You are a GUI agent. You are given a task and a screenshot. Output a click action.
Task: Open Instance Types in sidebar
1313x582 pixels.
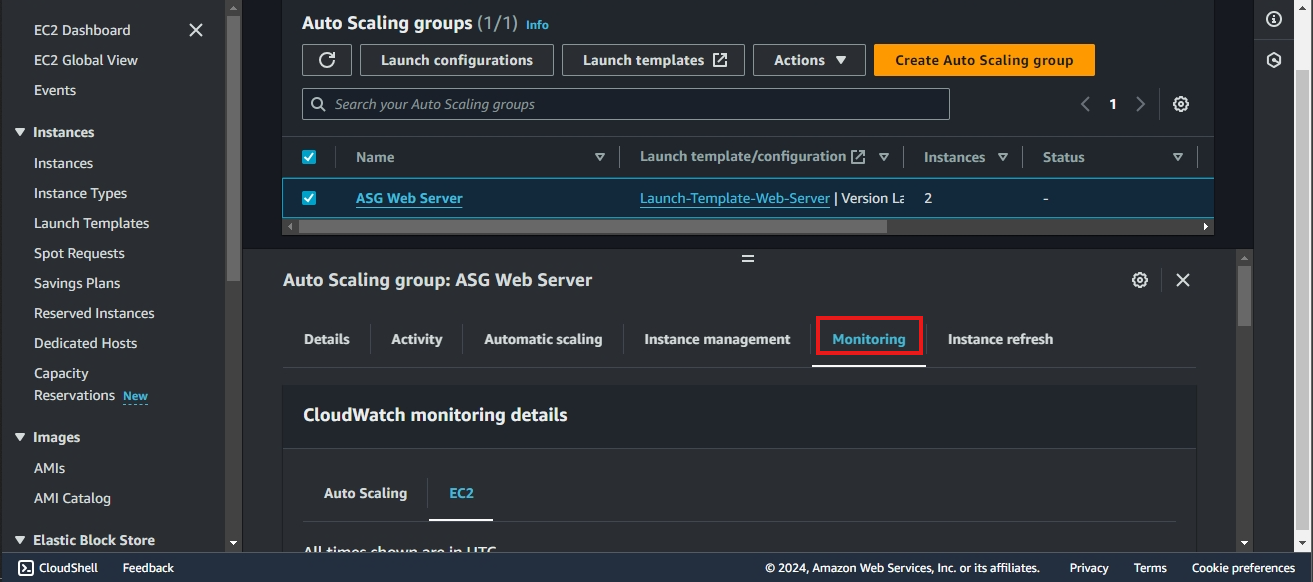81,193
